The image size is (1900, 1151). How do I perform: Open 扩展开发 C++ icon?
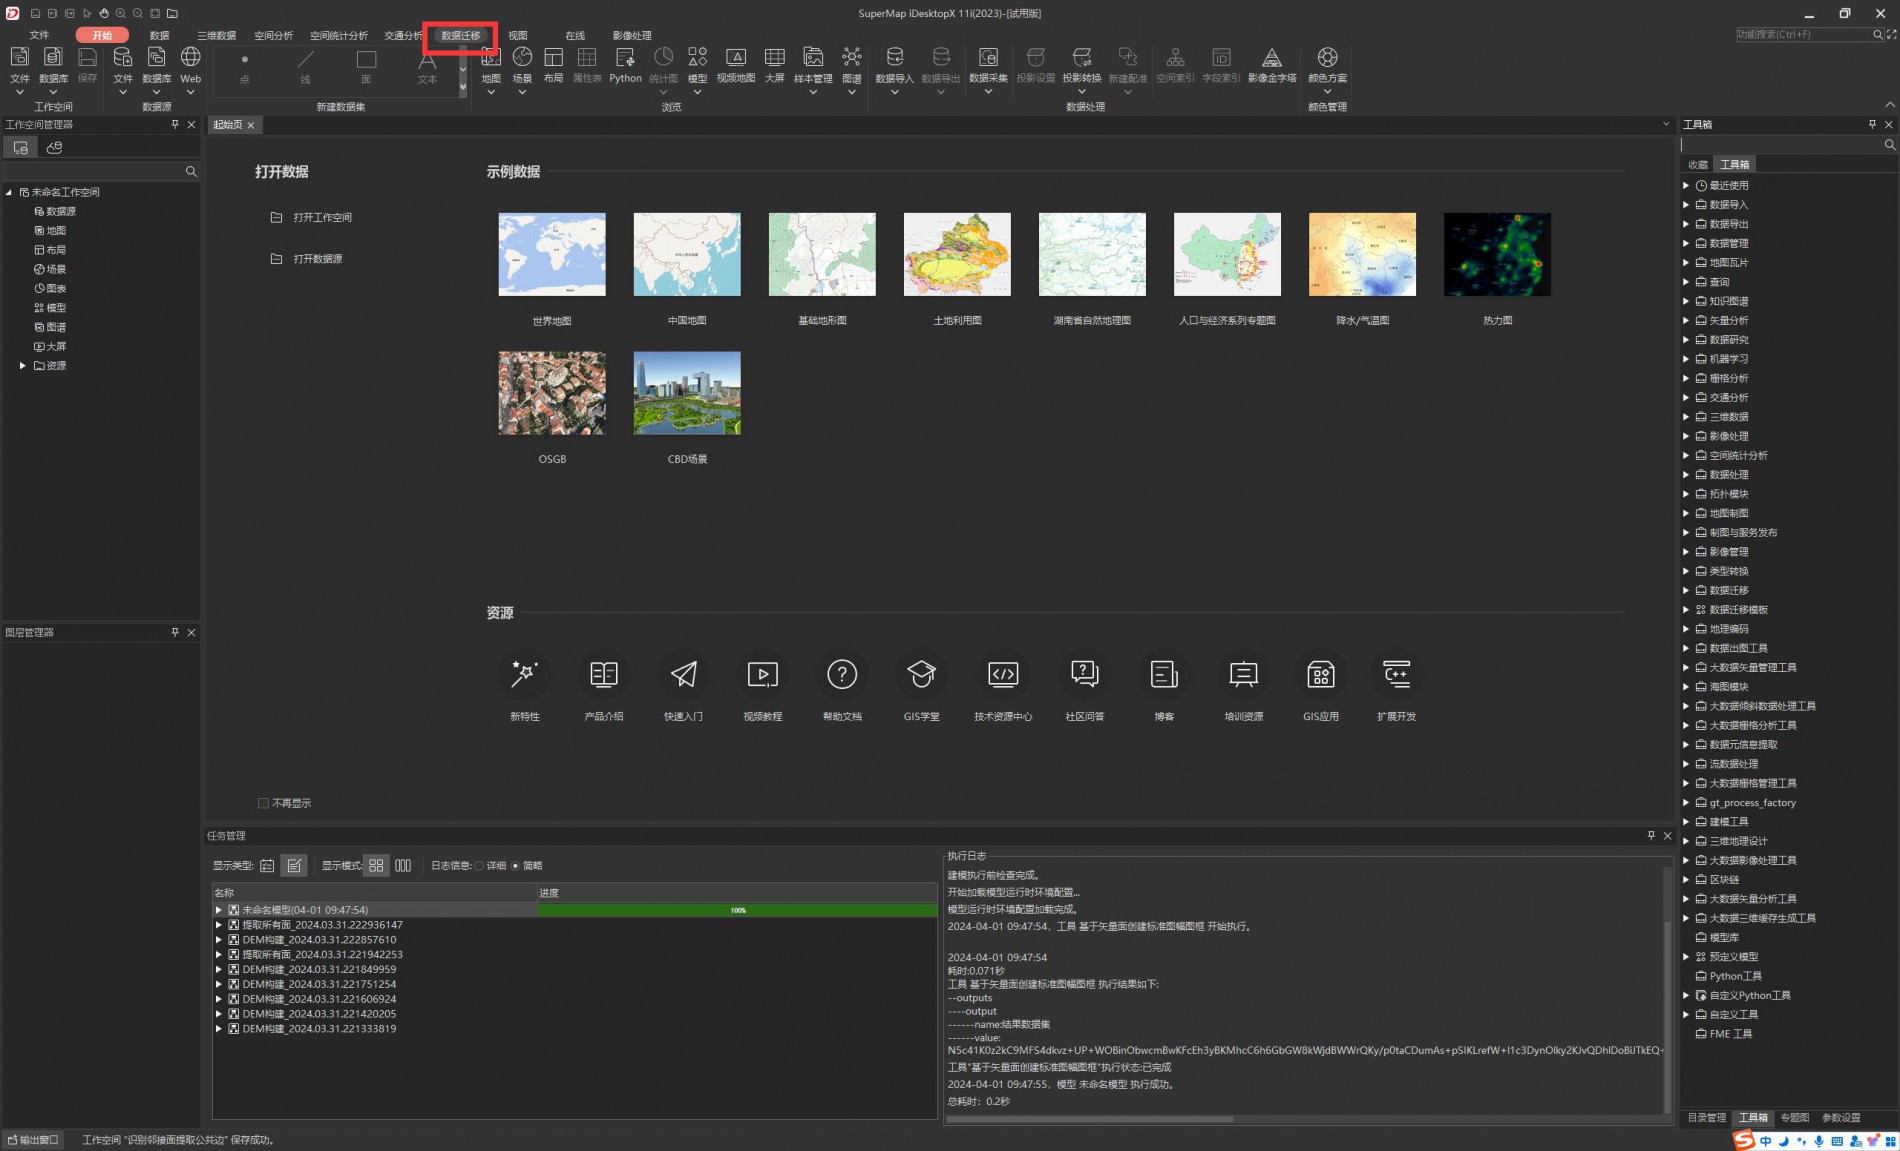click(1396, 675)
